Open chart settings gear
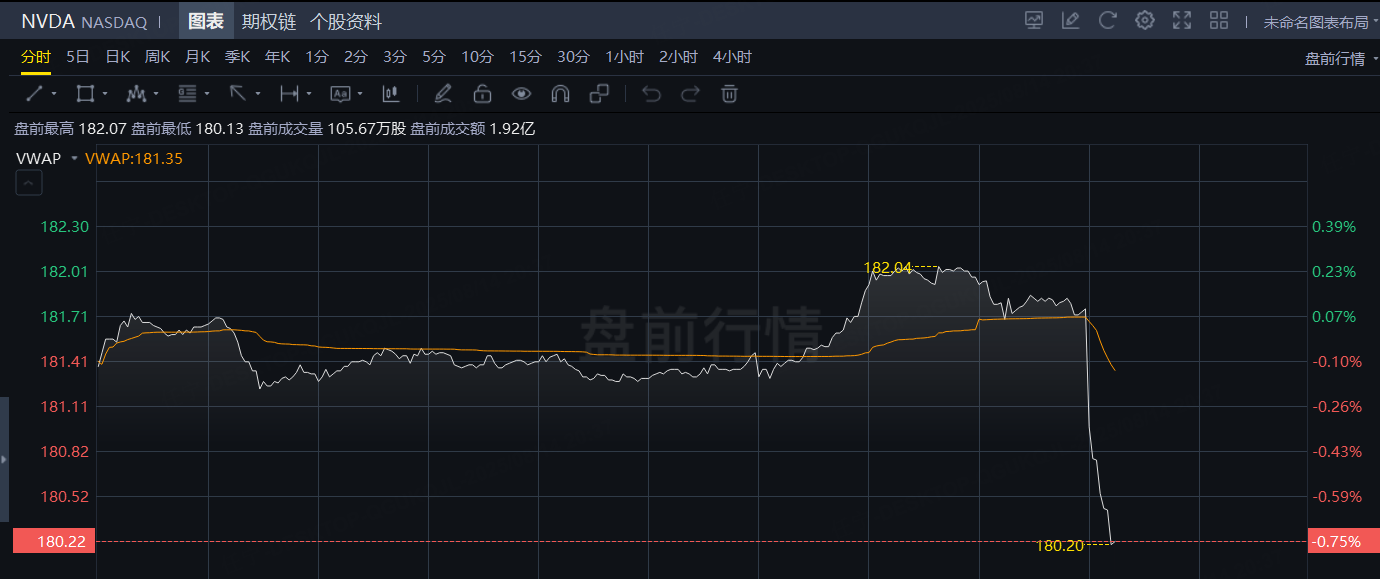Viewport: 1380px width, 579px height. click(x=1145, y=20)
